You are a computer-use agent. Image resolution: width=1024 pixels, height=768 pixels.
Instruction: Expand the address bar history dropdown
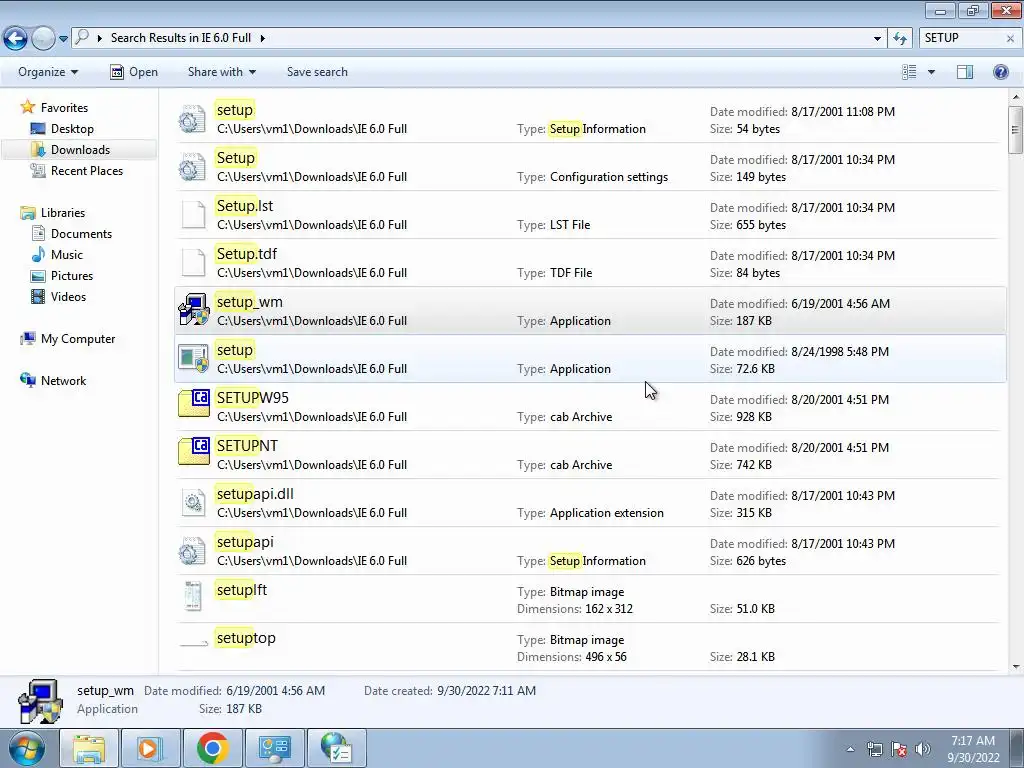(x=877, y=38)
